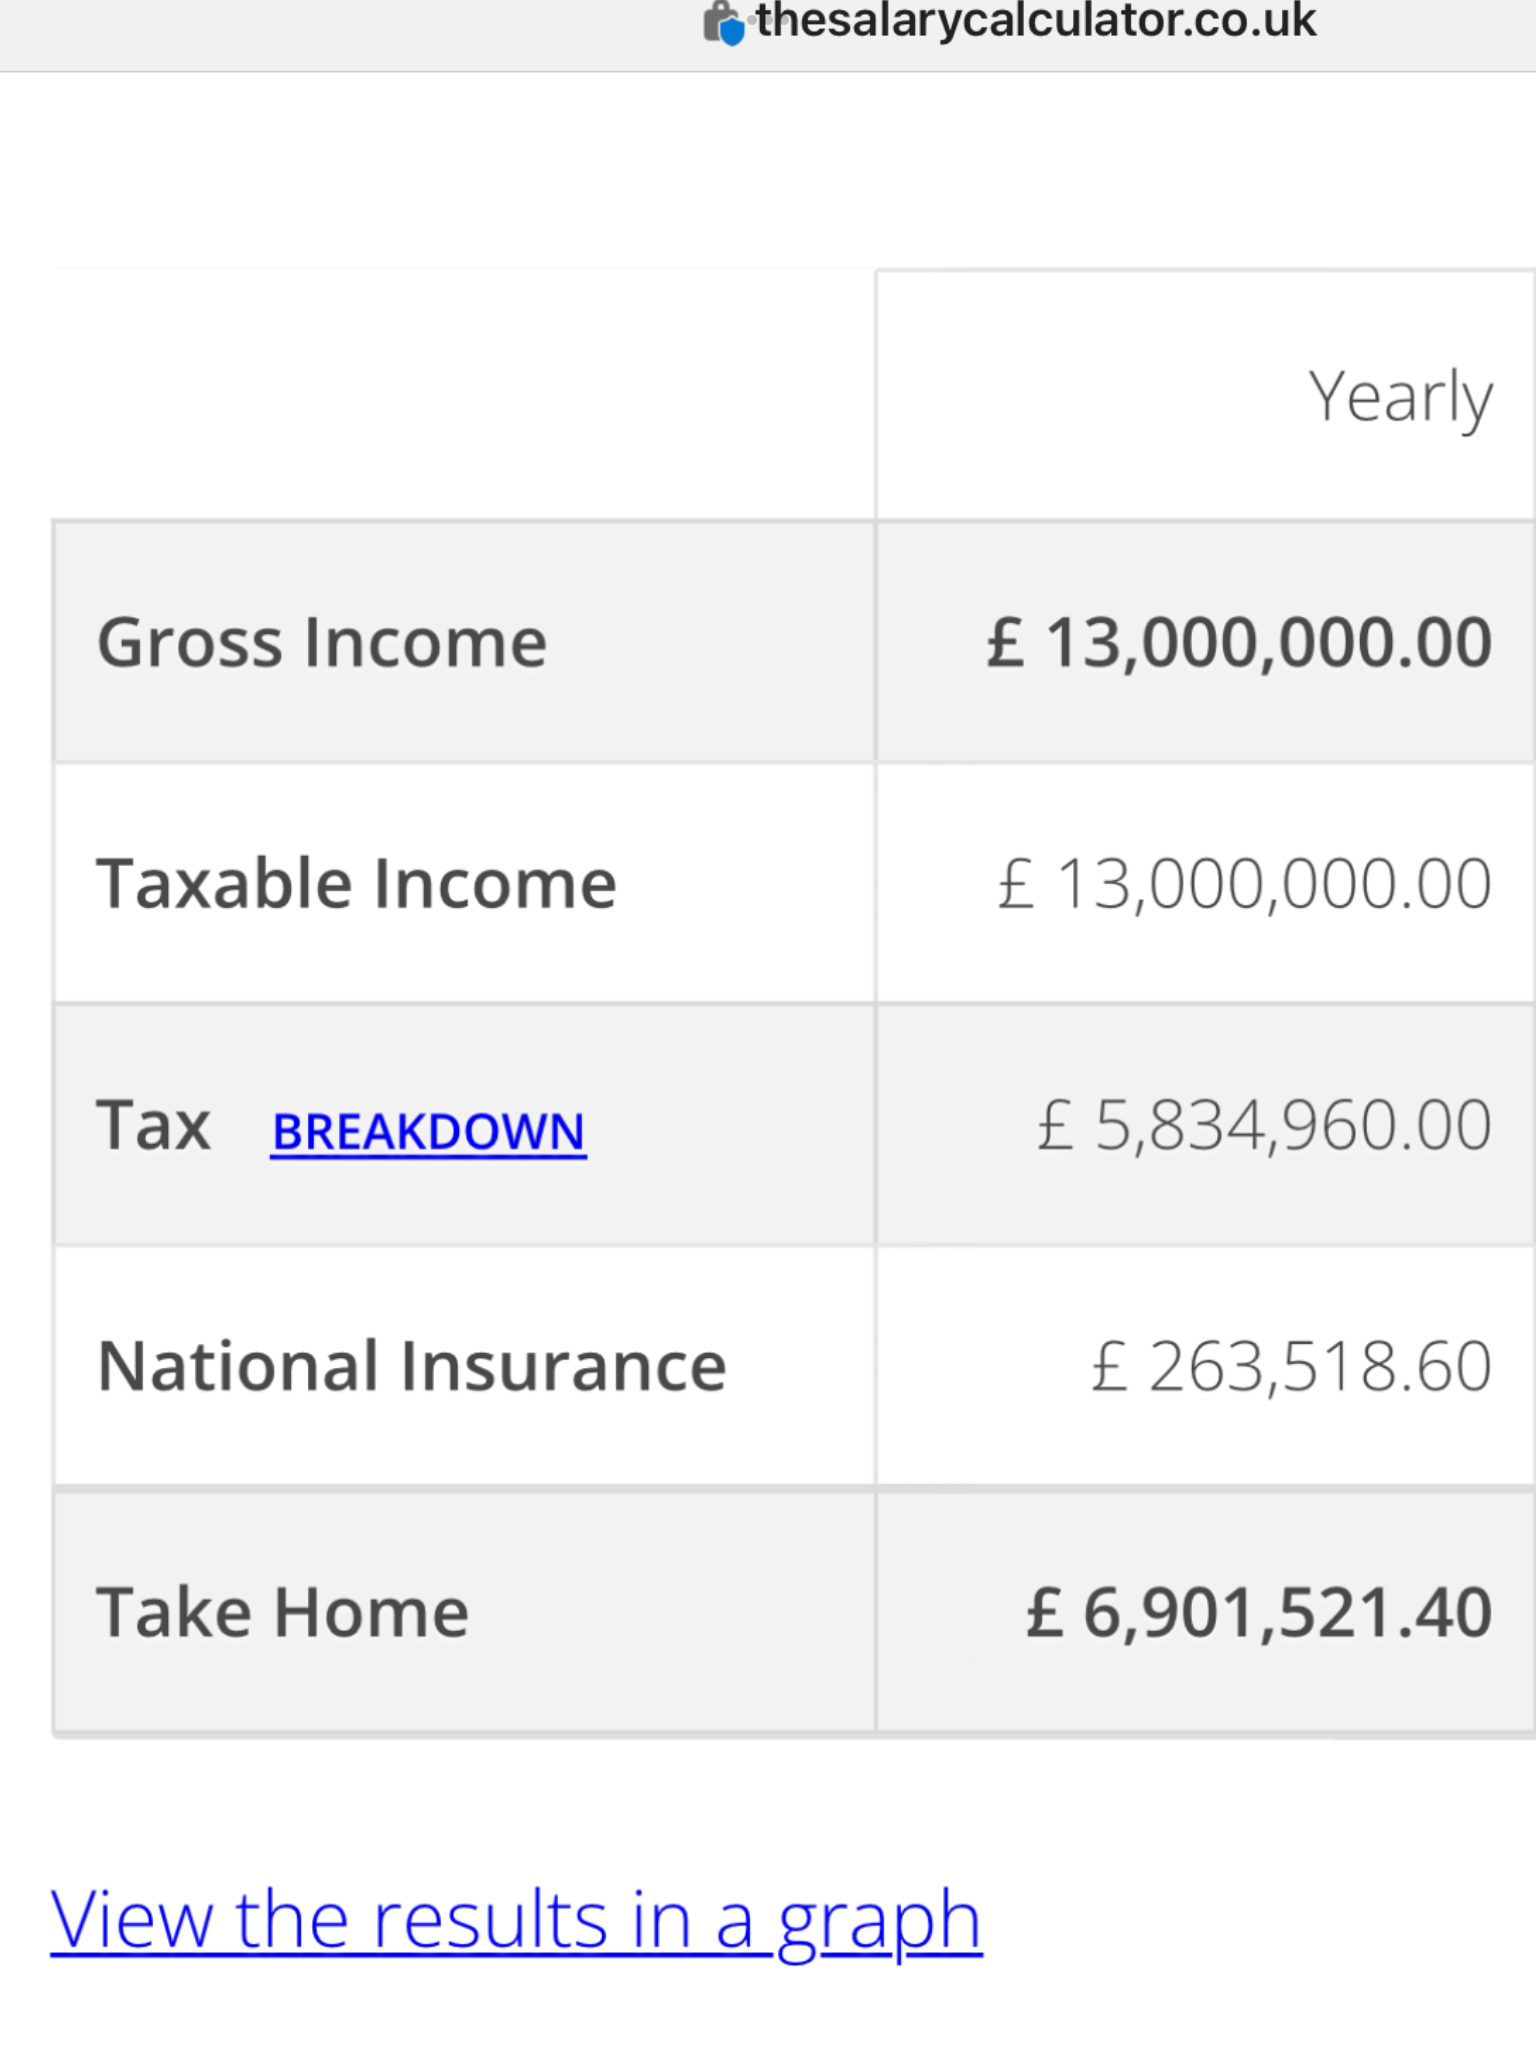Select the Yearly column header
Viewport: 1536px width, 2048px height.
pyautogui.click(x=1400, y=398)
